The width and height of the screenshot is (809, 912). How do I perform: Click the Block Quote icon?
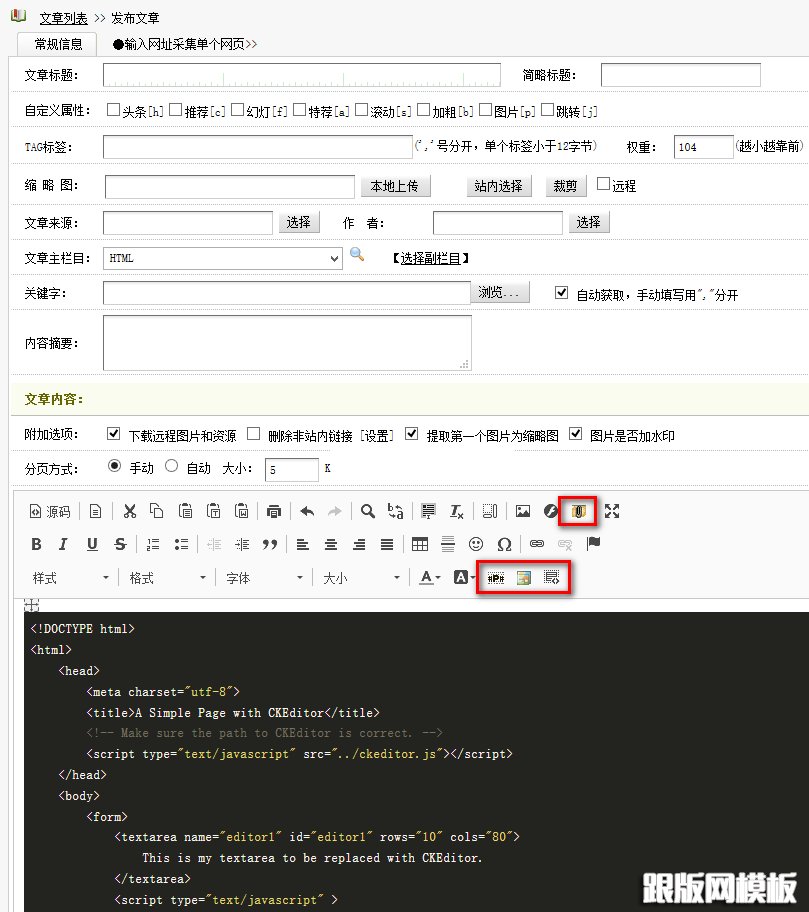click(x=270, y=544)
